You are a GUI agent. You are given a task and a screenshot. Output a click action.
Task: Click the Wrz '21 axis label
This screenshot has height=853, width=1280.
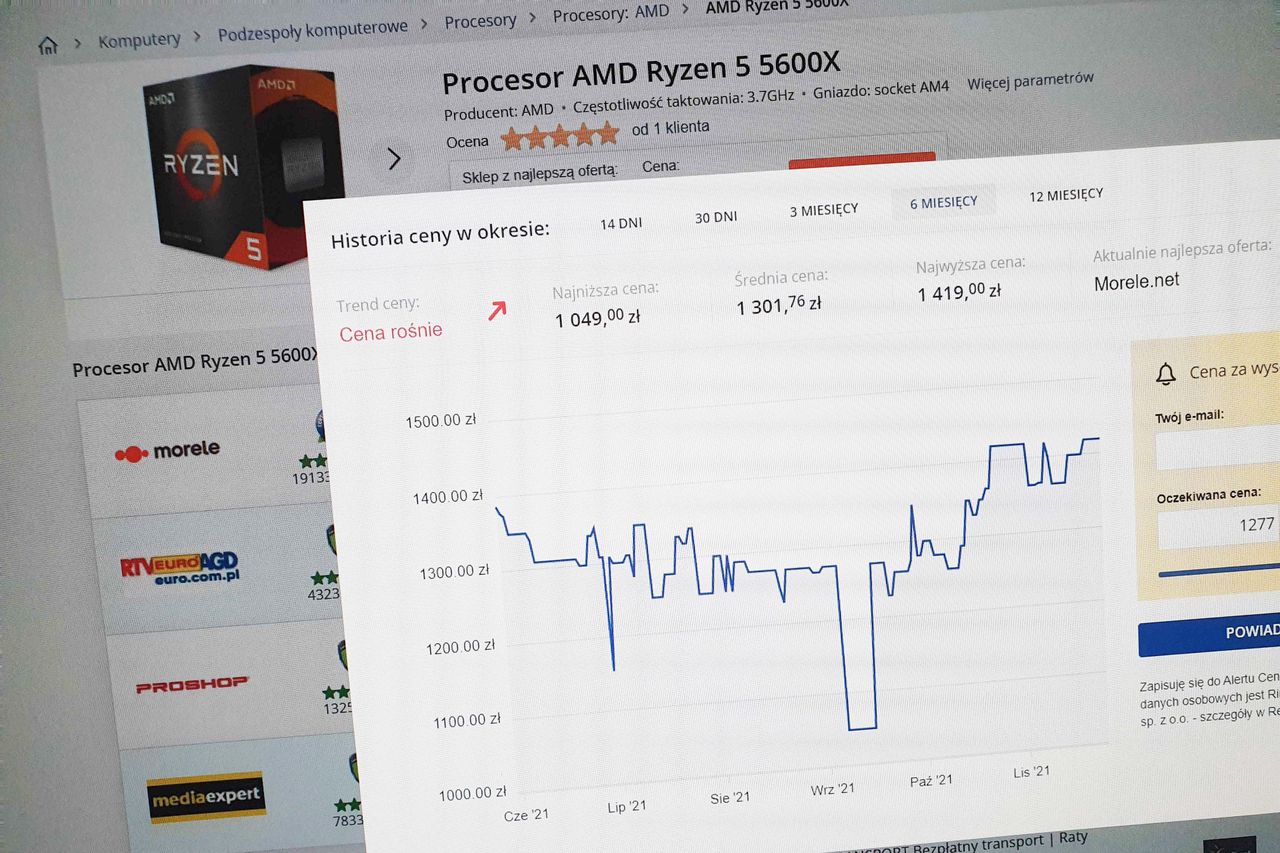point(832,789)
